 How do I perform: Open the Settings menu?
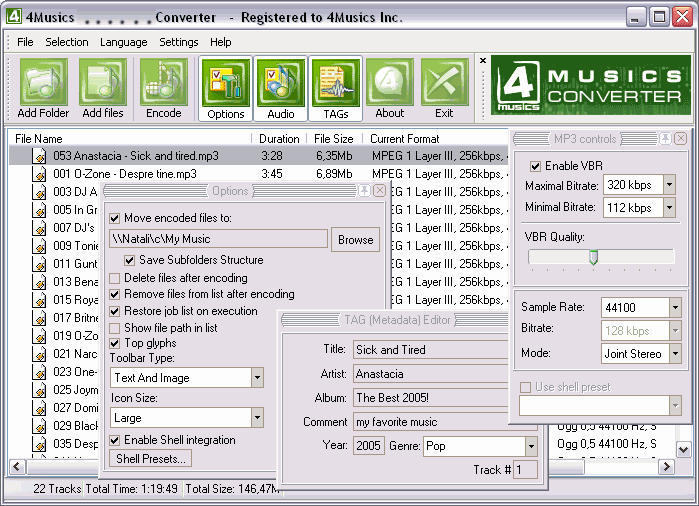(179, 42)
